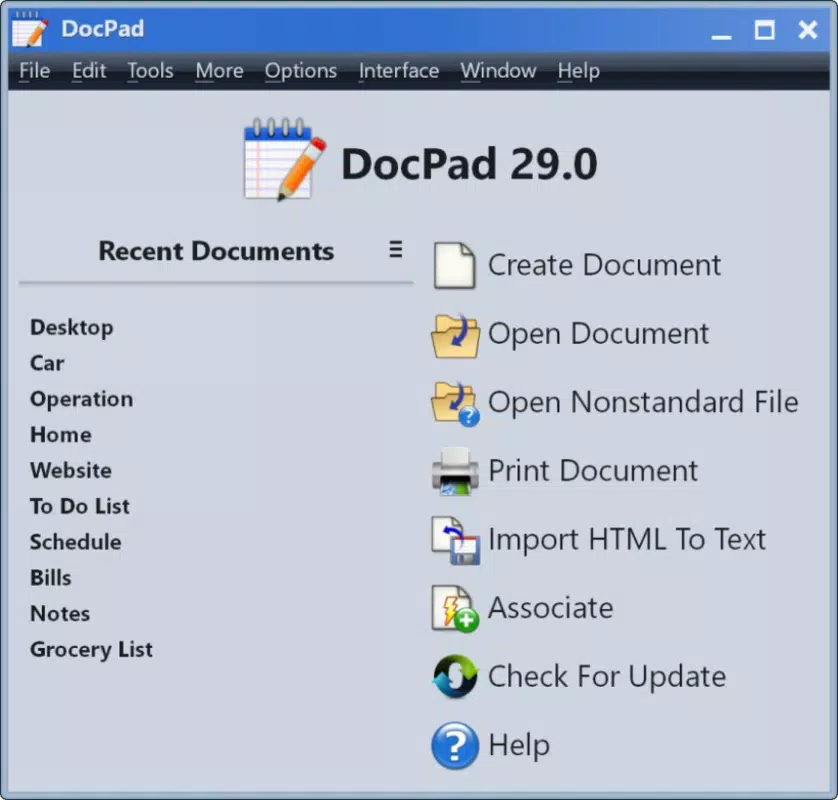The width and height of the screenshot is (838, 800).
Task: Click Check For Update text
Action: click(x=607, y=677)
